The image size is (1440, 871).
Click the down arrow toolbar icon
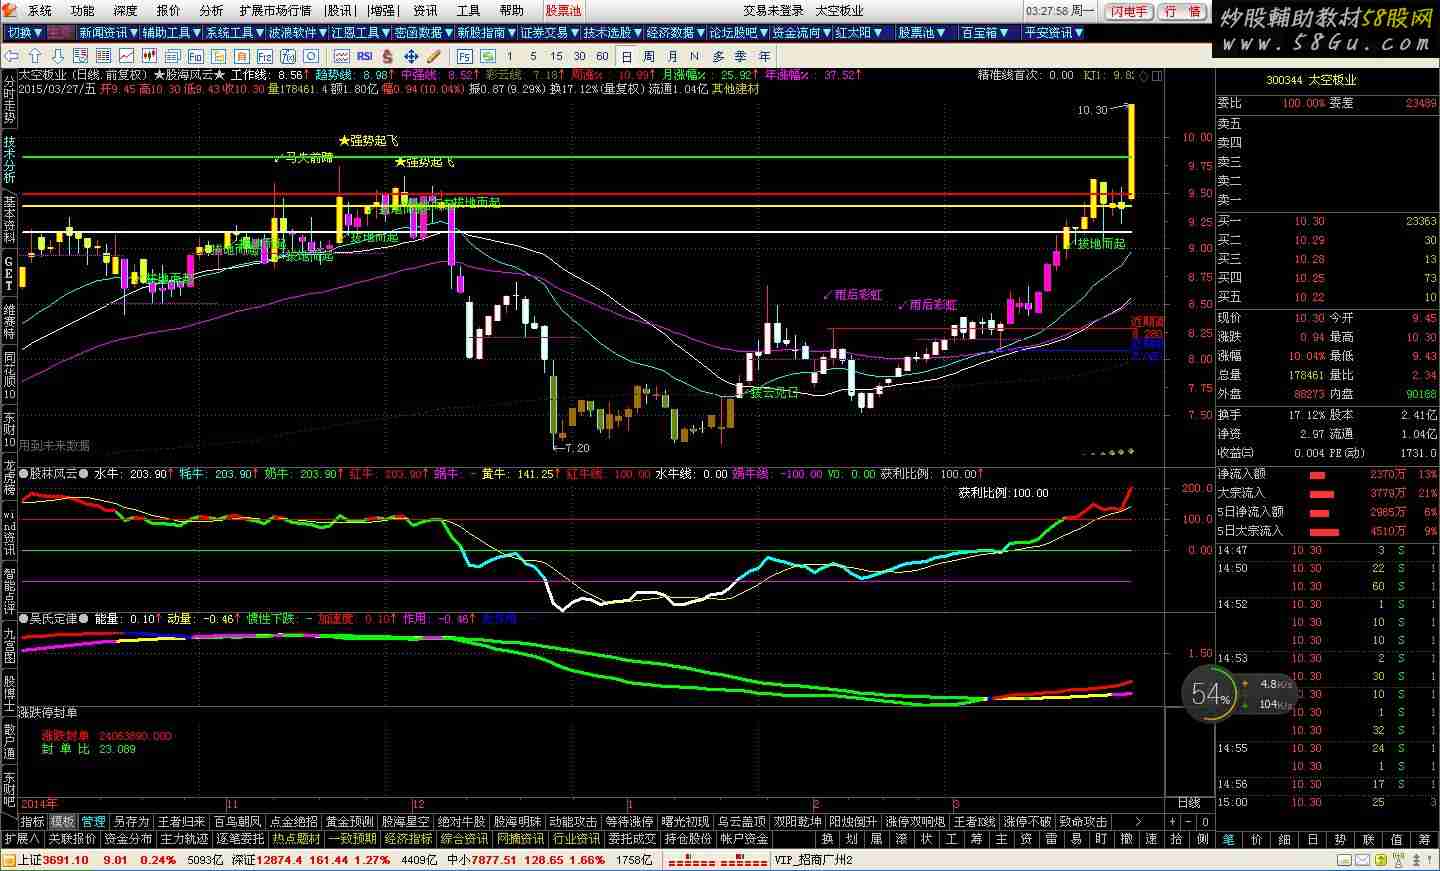(x=58, y=56)
